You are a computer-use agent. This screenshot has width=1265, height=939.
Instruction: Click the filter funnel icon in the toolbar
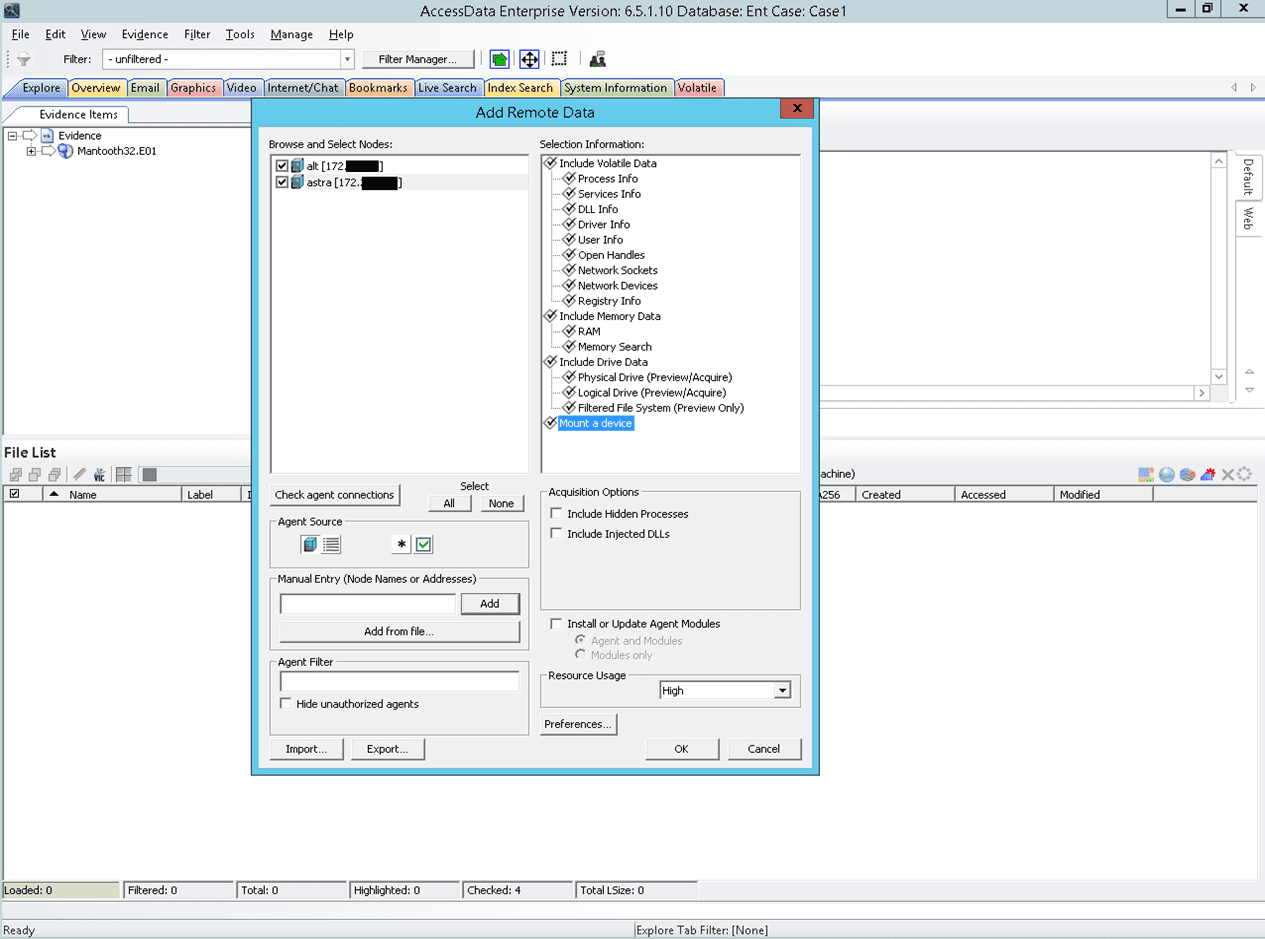point(24,60)
